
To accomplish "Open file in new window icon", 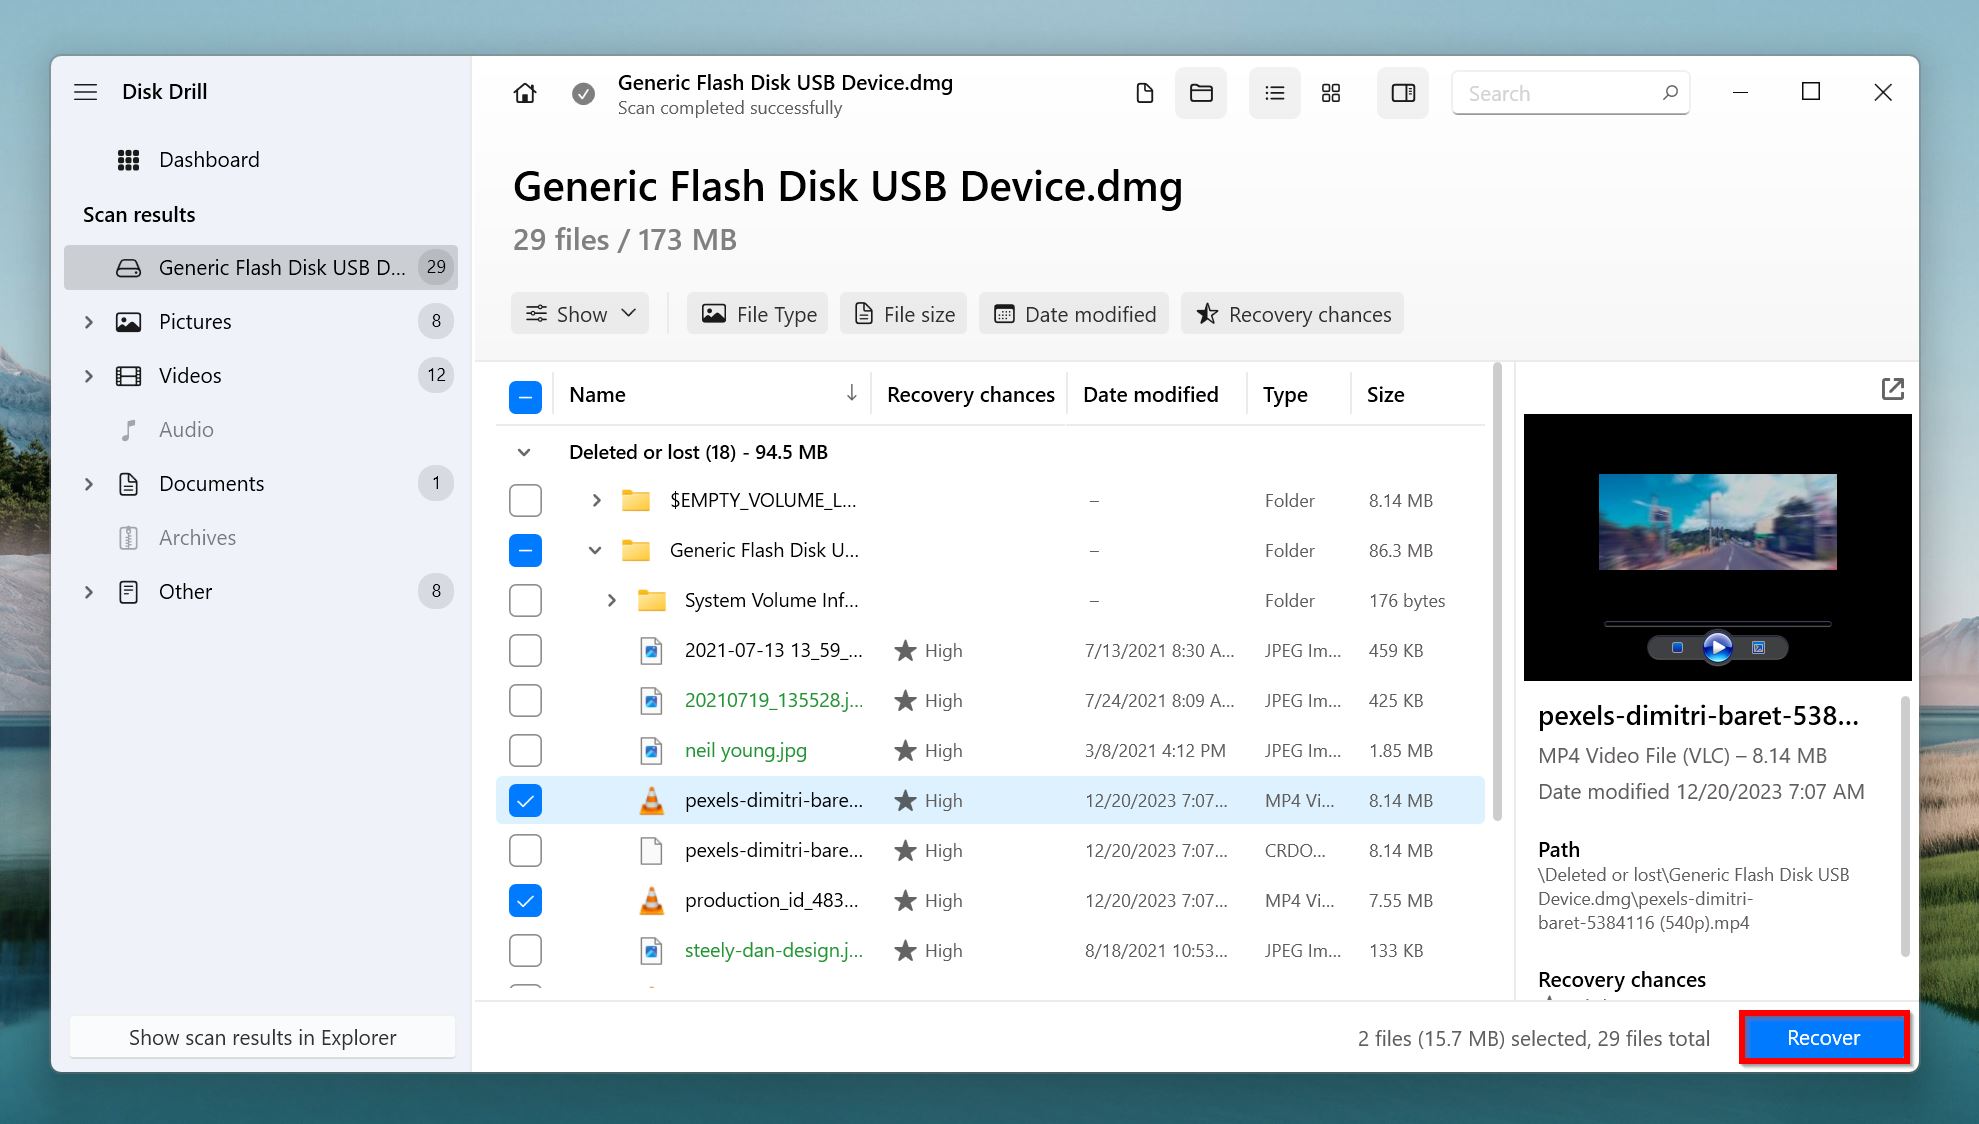I will (1892, 390).
